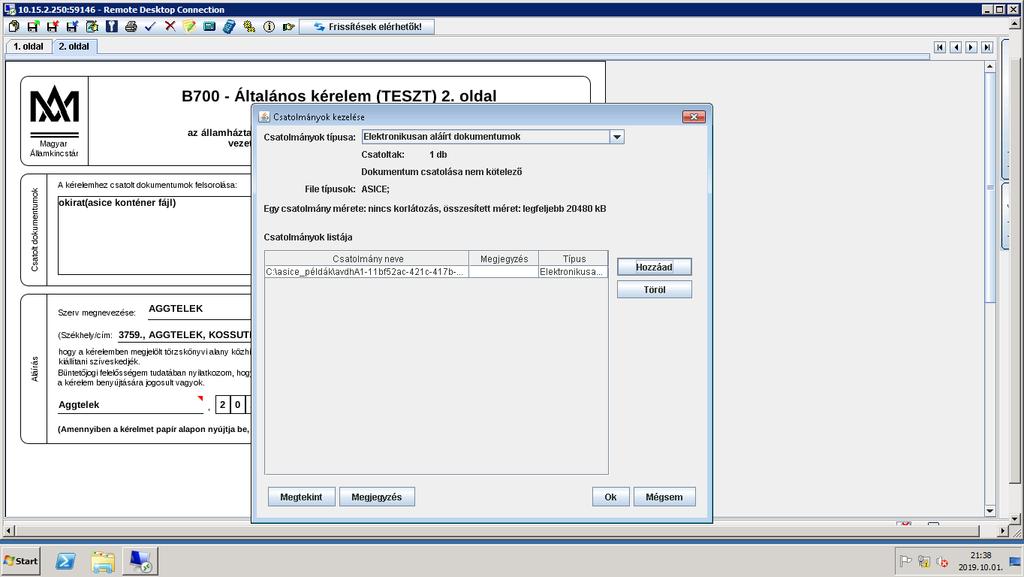1024x577 pixels.
Task: Select the asice_példák attachment row
Action: coord(436,272)
